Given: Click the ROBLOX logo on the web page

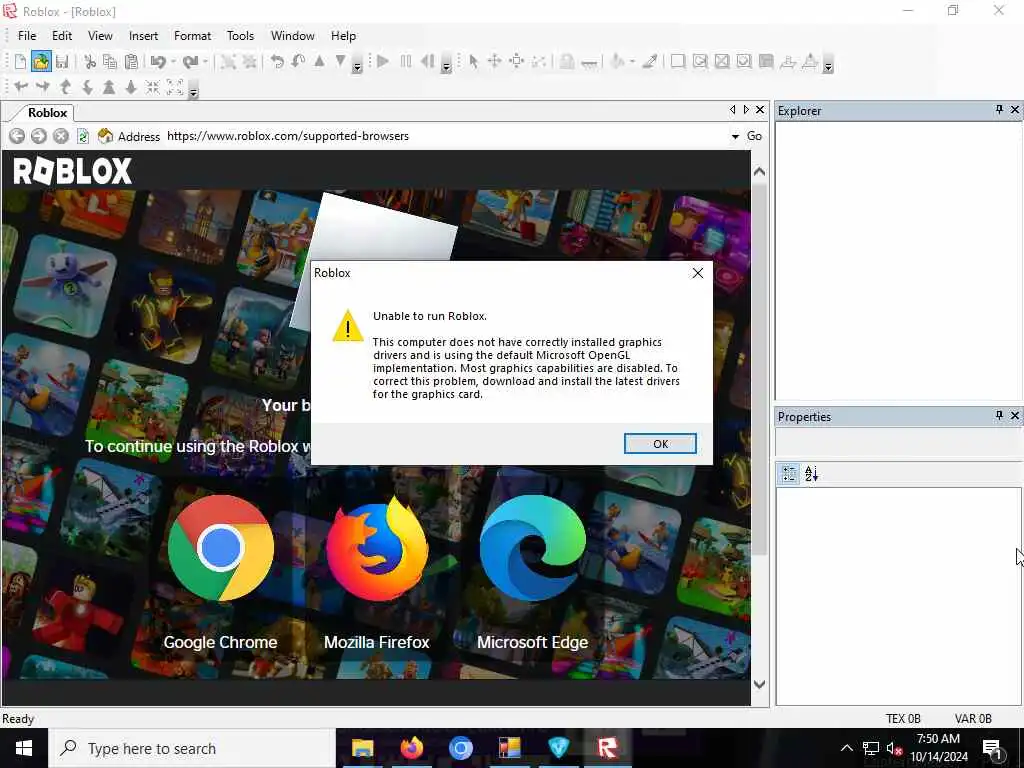Looking at the screenshot, I should (72, 171).
